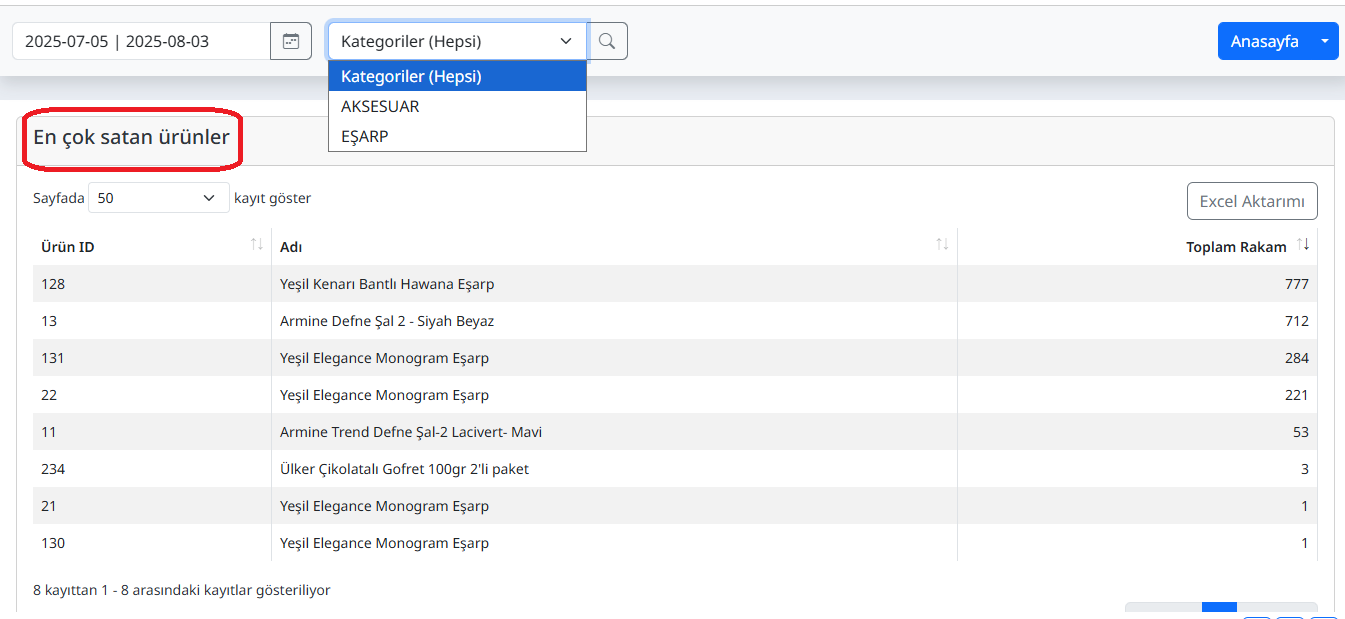Click the date range input field
This screenshot has width=1345, height=619.
pos(141,41)
